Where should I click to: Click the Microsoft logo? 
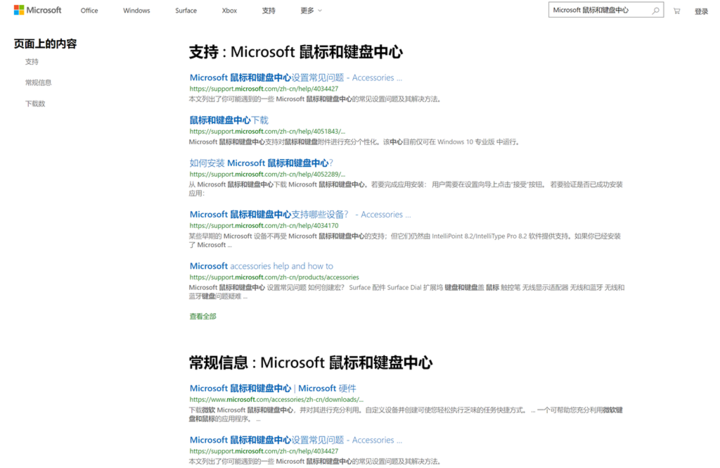point(38,10)
